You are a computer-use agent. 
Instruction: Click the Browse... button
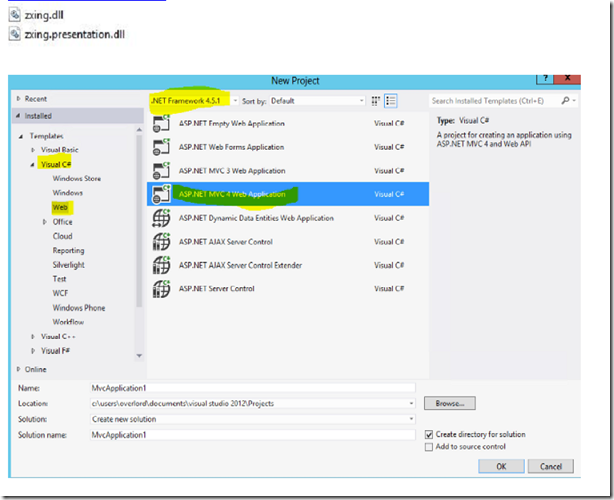pyautogui.click(x=450, y=403)
